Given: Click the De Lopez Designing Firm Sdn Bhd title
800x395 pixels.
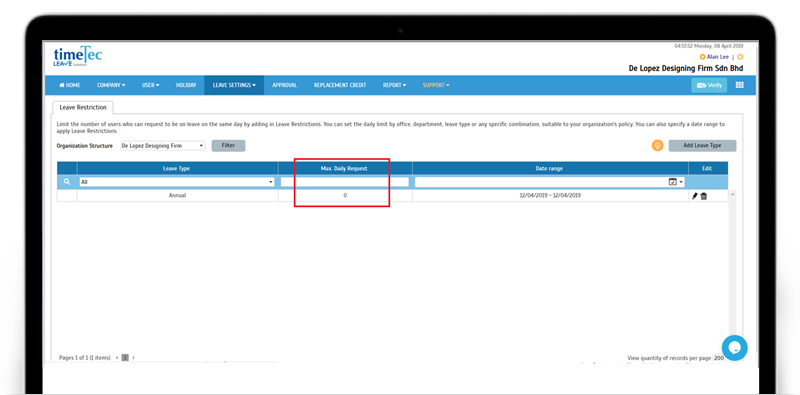Looking at the screenshot, I should point(686,68).
